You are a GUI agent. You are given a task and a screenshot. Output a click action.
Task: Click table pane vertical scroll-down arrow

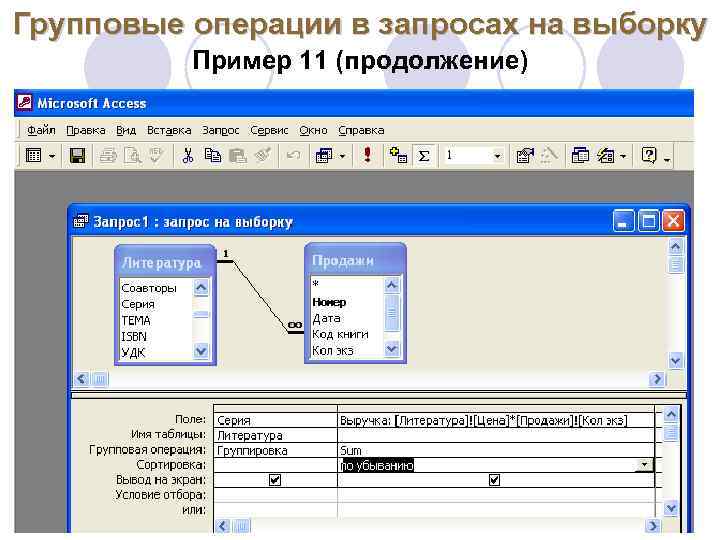click(x=675, y=360)
